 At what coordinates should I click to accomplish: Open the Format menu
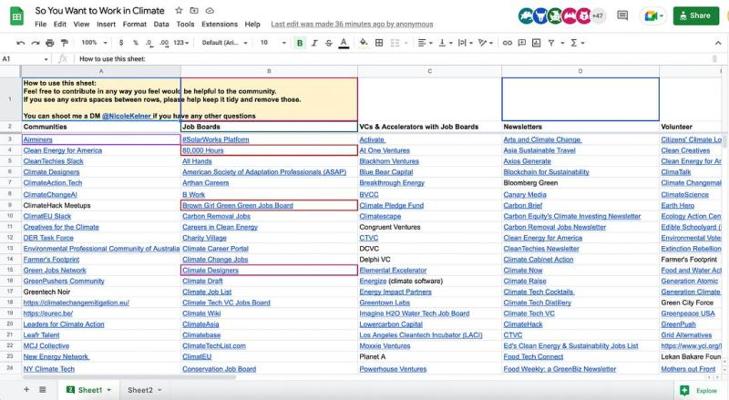(134, 24)
